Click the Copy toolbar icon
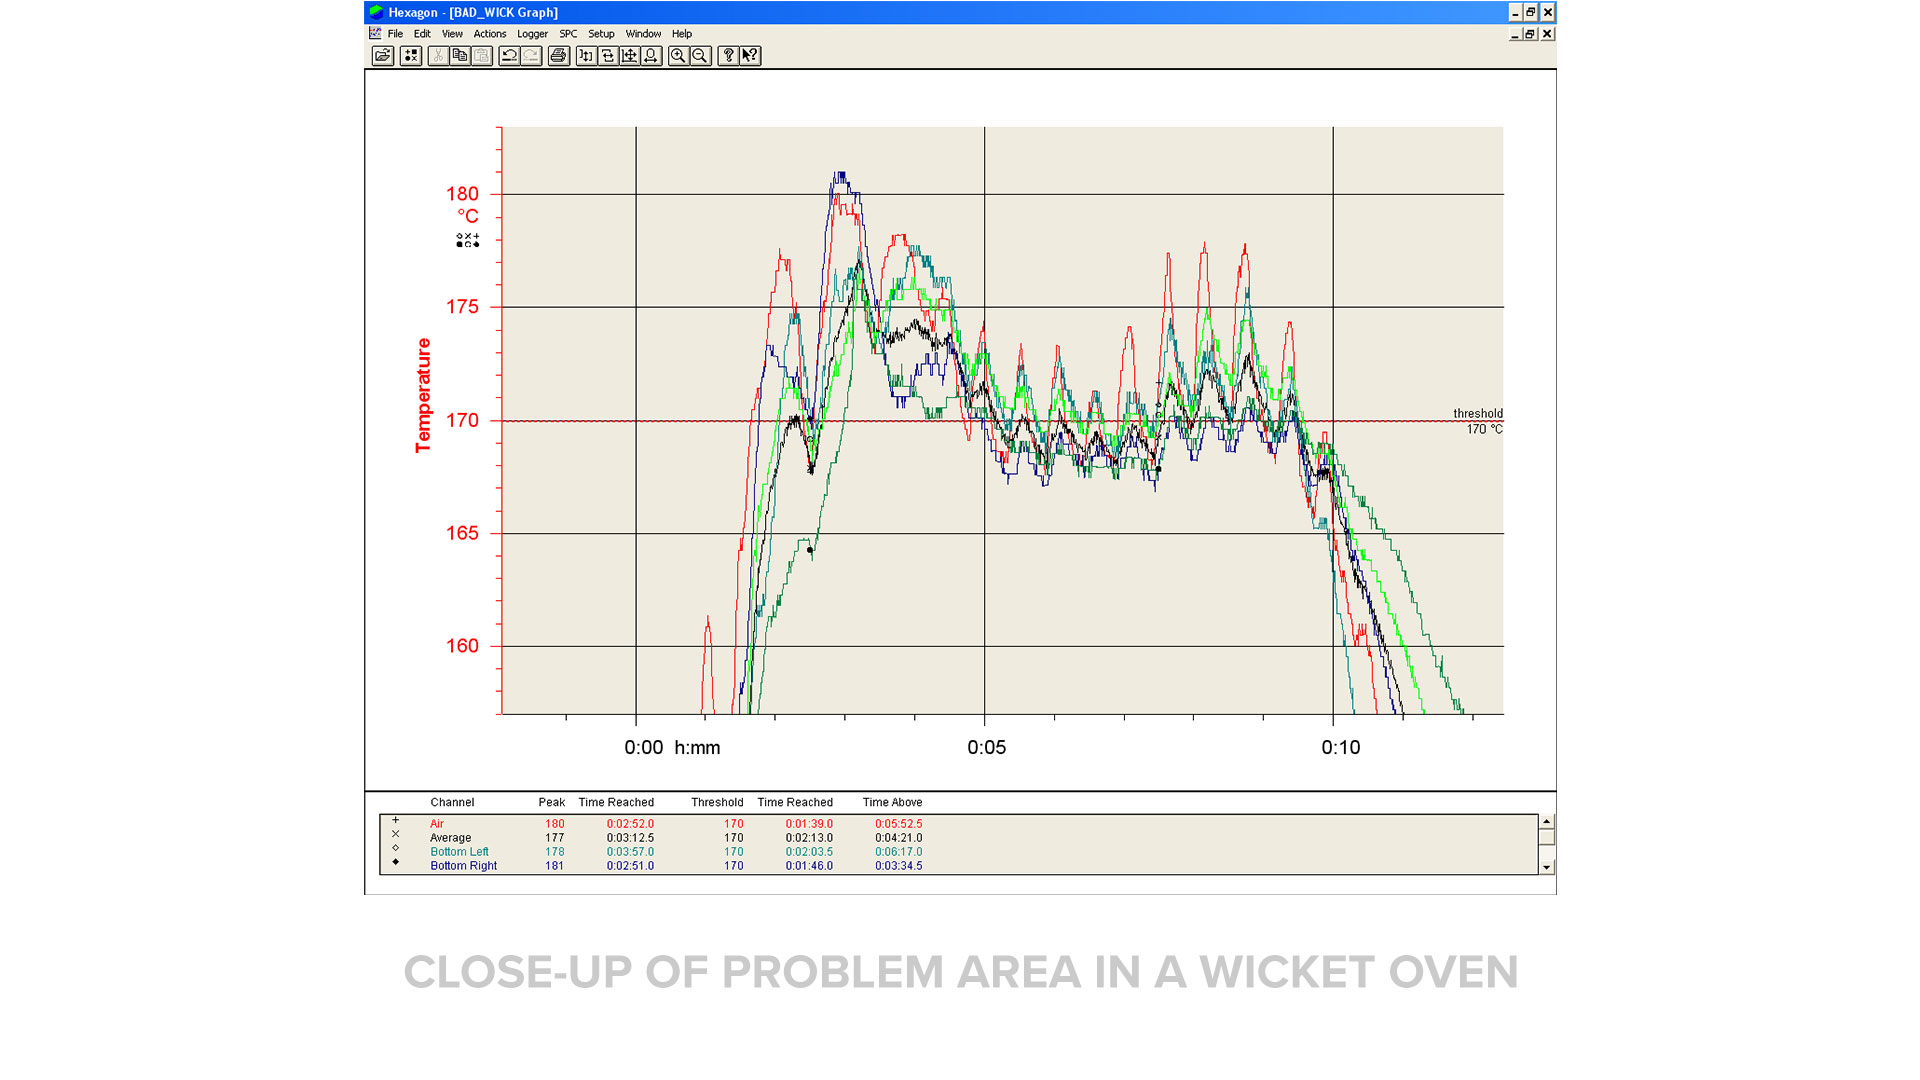This screenshot has height=1080, width=1920. pos(460,56)
